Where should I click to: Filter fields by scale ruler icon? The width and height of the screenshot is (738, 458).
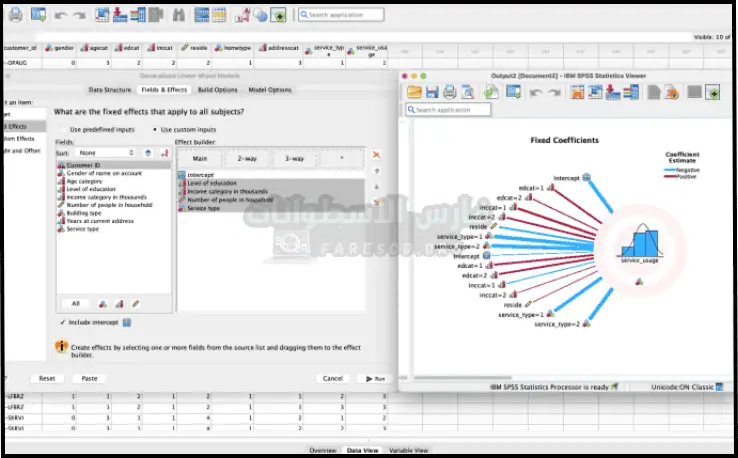pyautogui.click(x=136, y=303)
